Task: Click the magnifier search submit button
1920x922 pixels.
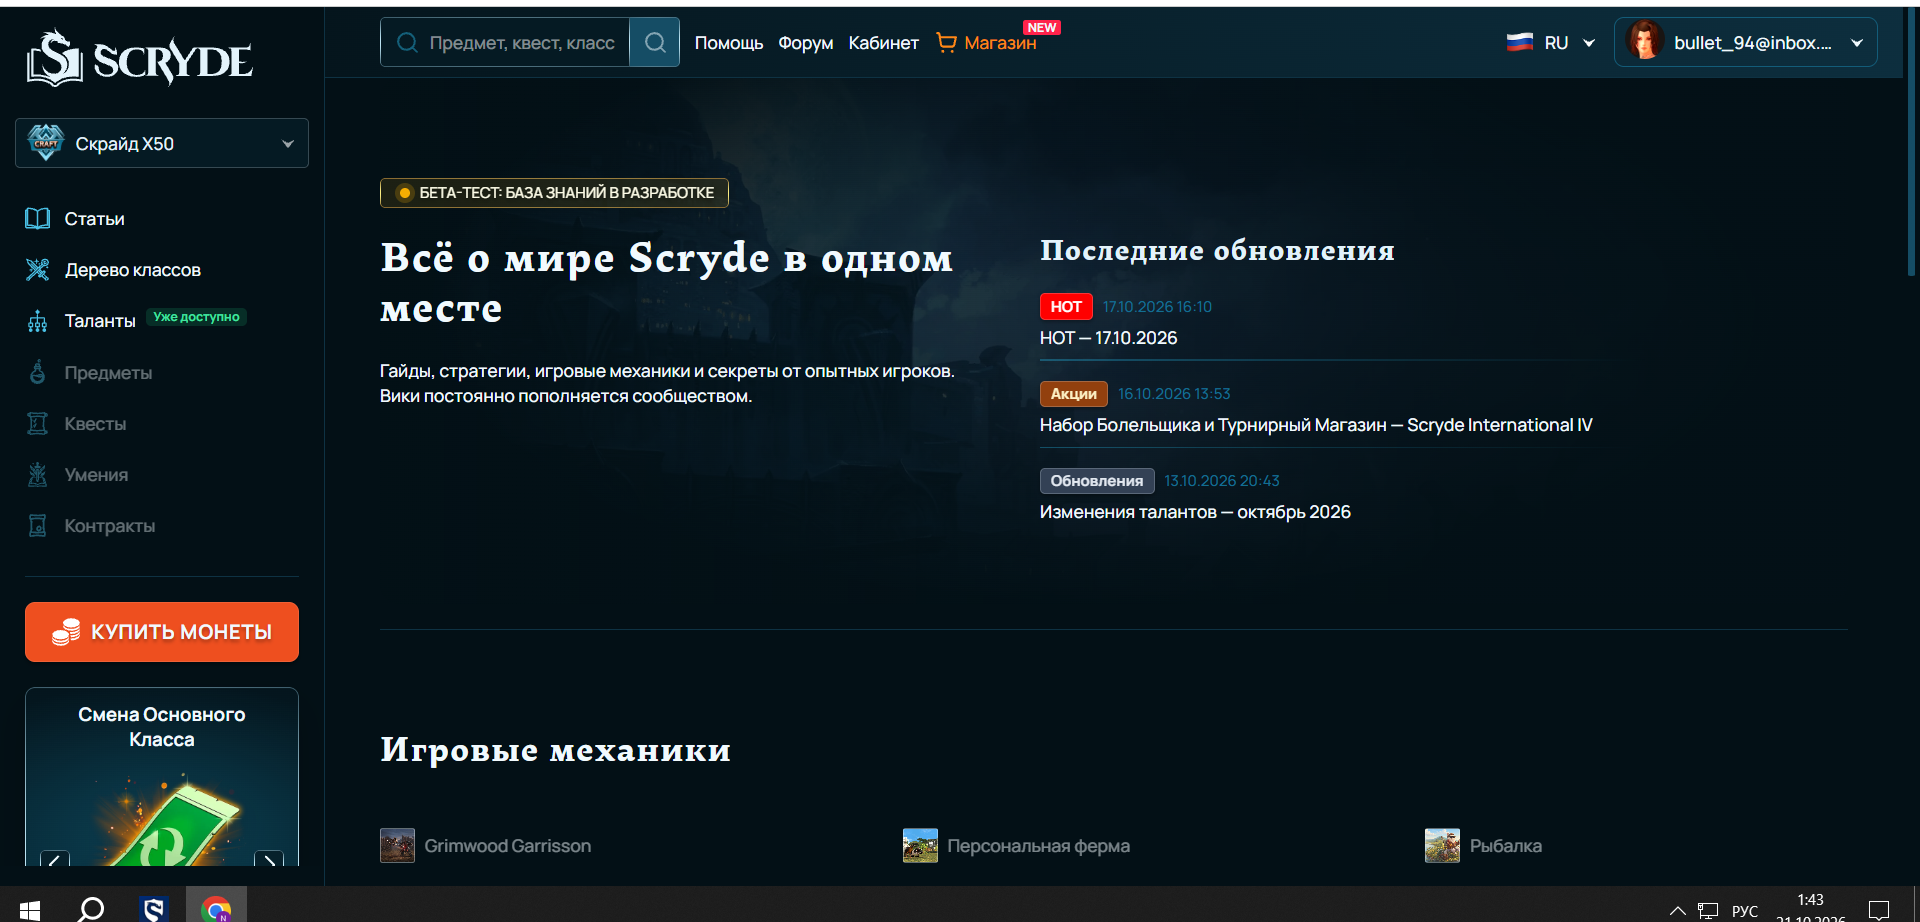Action: [x=655, y=42]
